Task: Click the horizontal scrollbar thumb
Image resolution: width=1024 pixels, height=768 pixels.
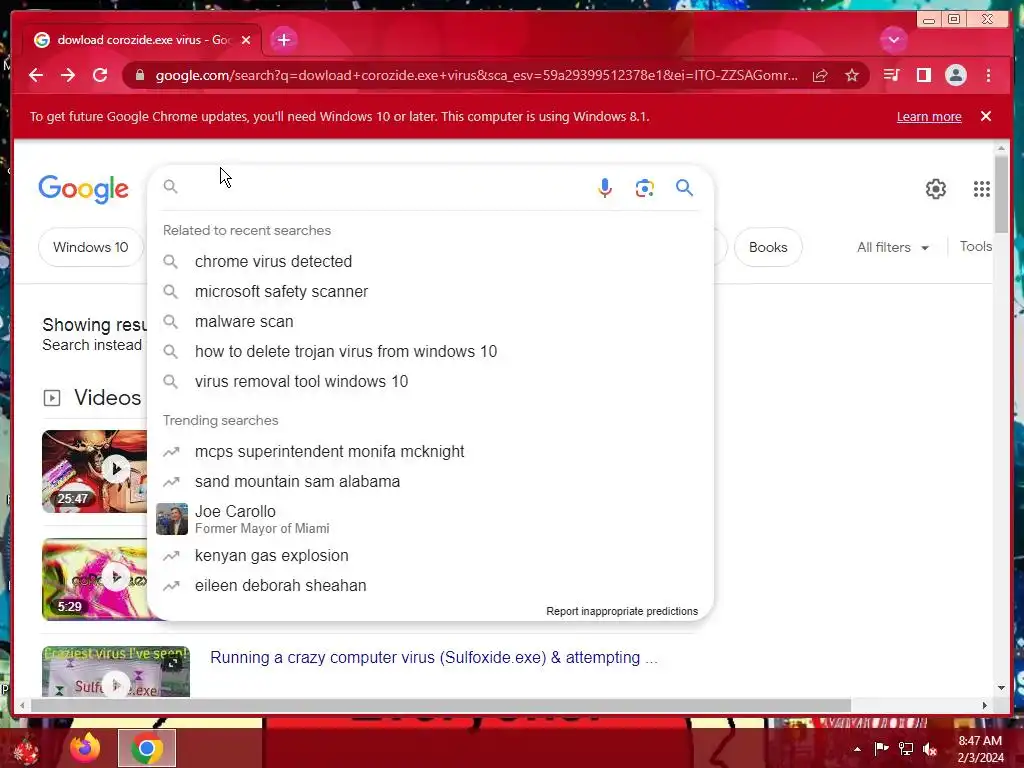Action: pyautogui.click(x=441, y=705)
